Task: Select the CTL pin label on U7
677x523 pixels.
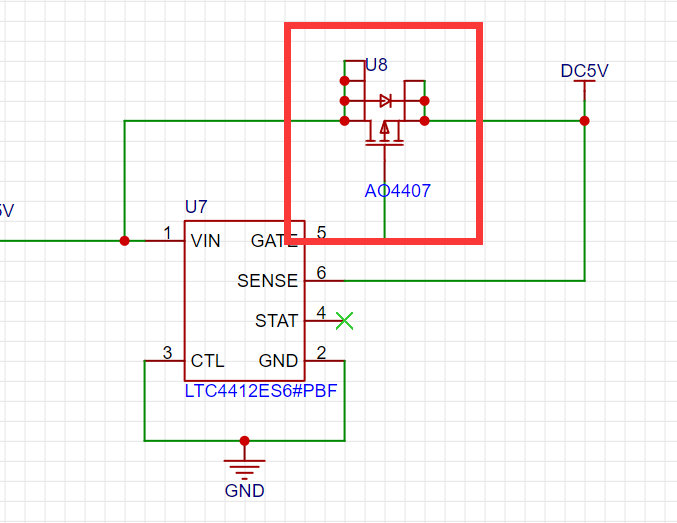Action: (x=207, y=361)
